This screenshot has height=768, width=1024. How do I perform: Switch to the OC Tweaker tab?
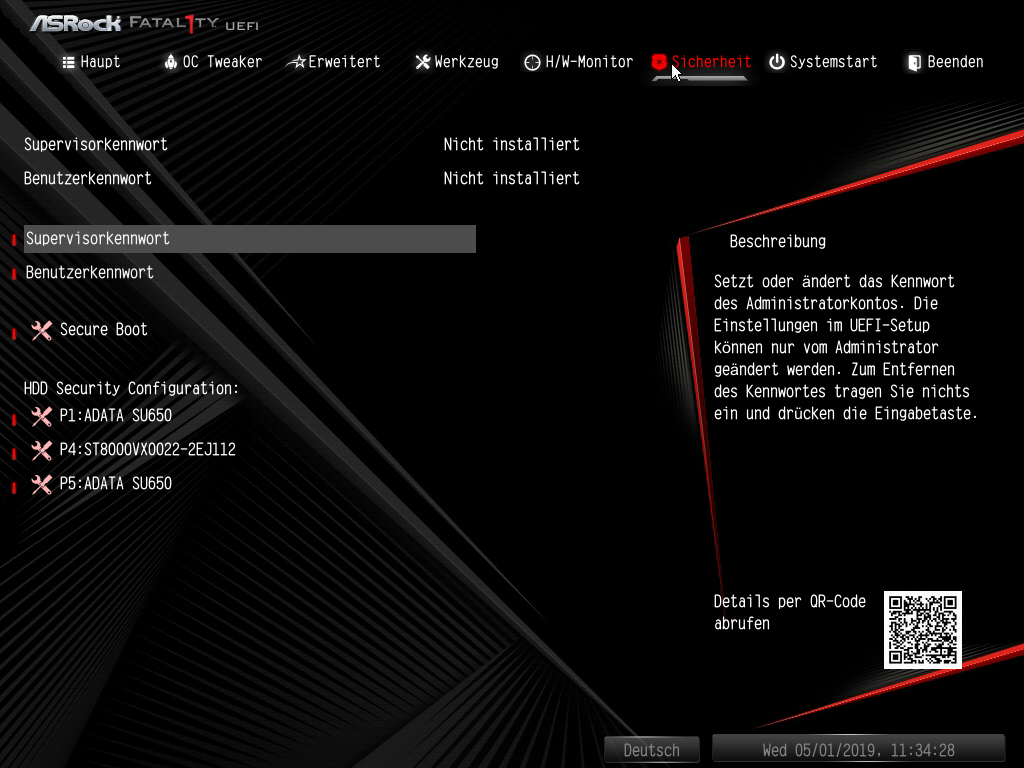click(213, 62)
